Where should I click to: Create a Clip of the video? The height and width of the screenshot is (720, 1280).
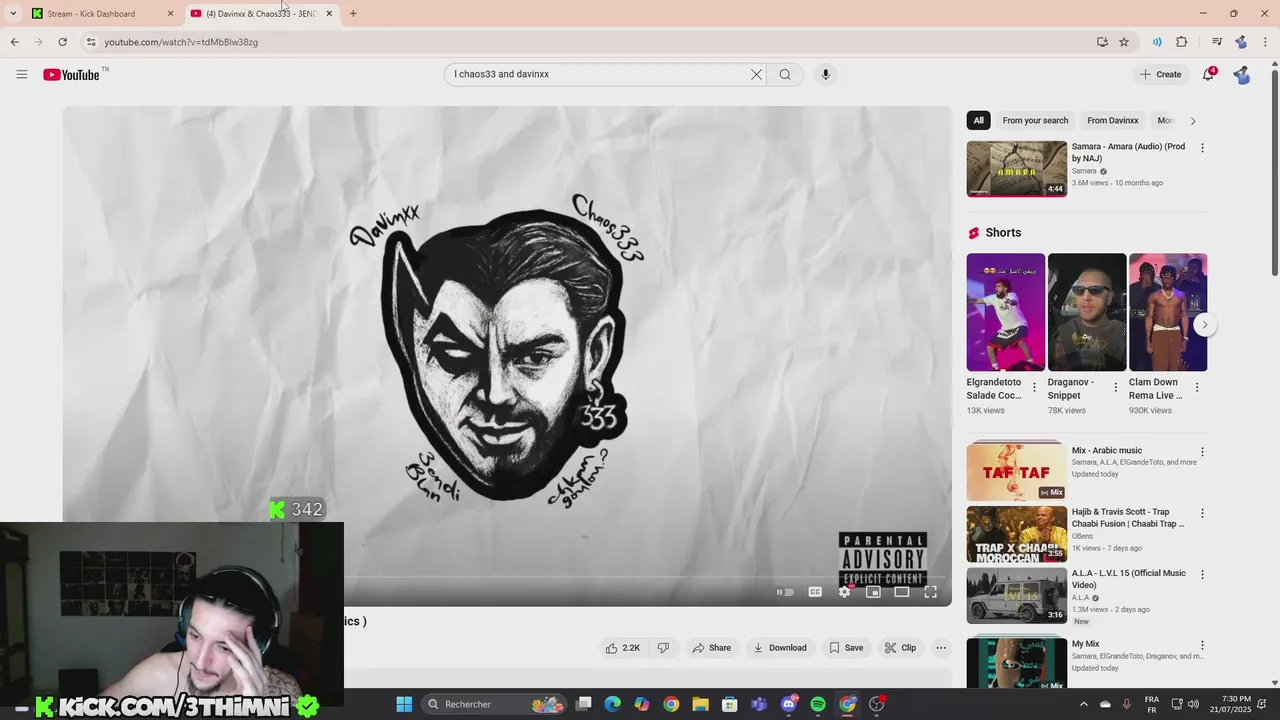point(900,648)
